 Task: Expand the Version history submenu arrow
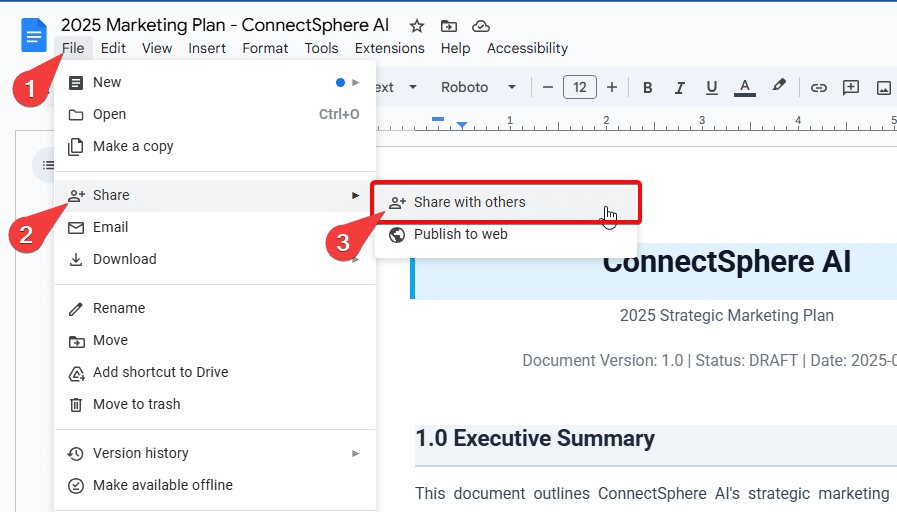point(355,454)
